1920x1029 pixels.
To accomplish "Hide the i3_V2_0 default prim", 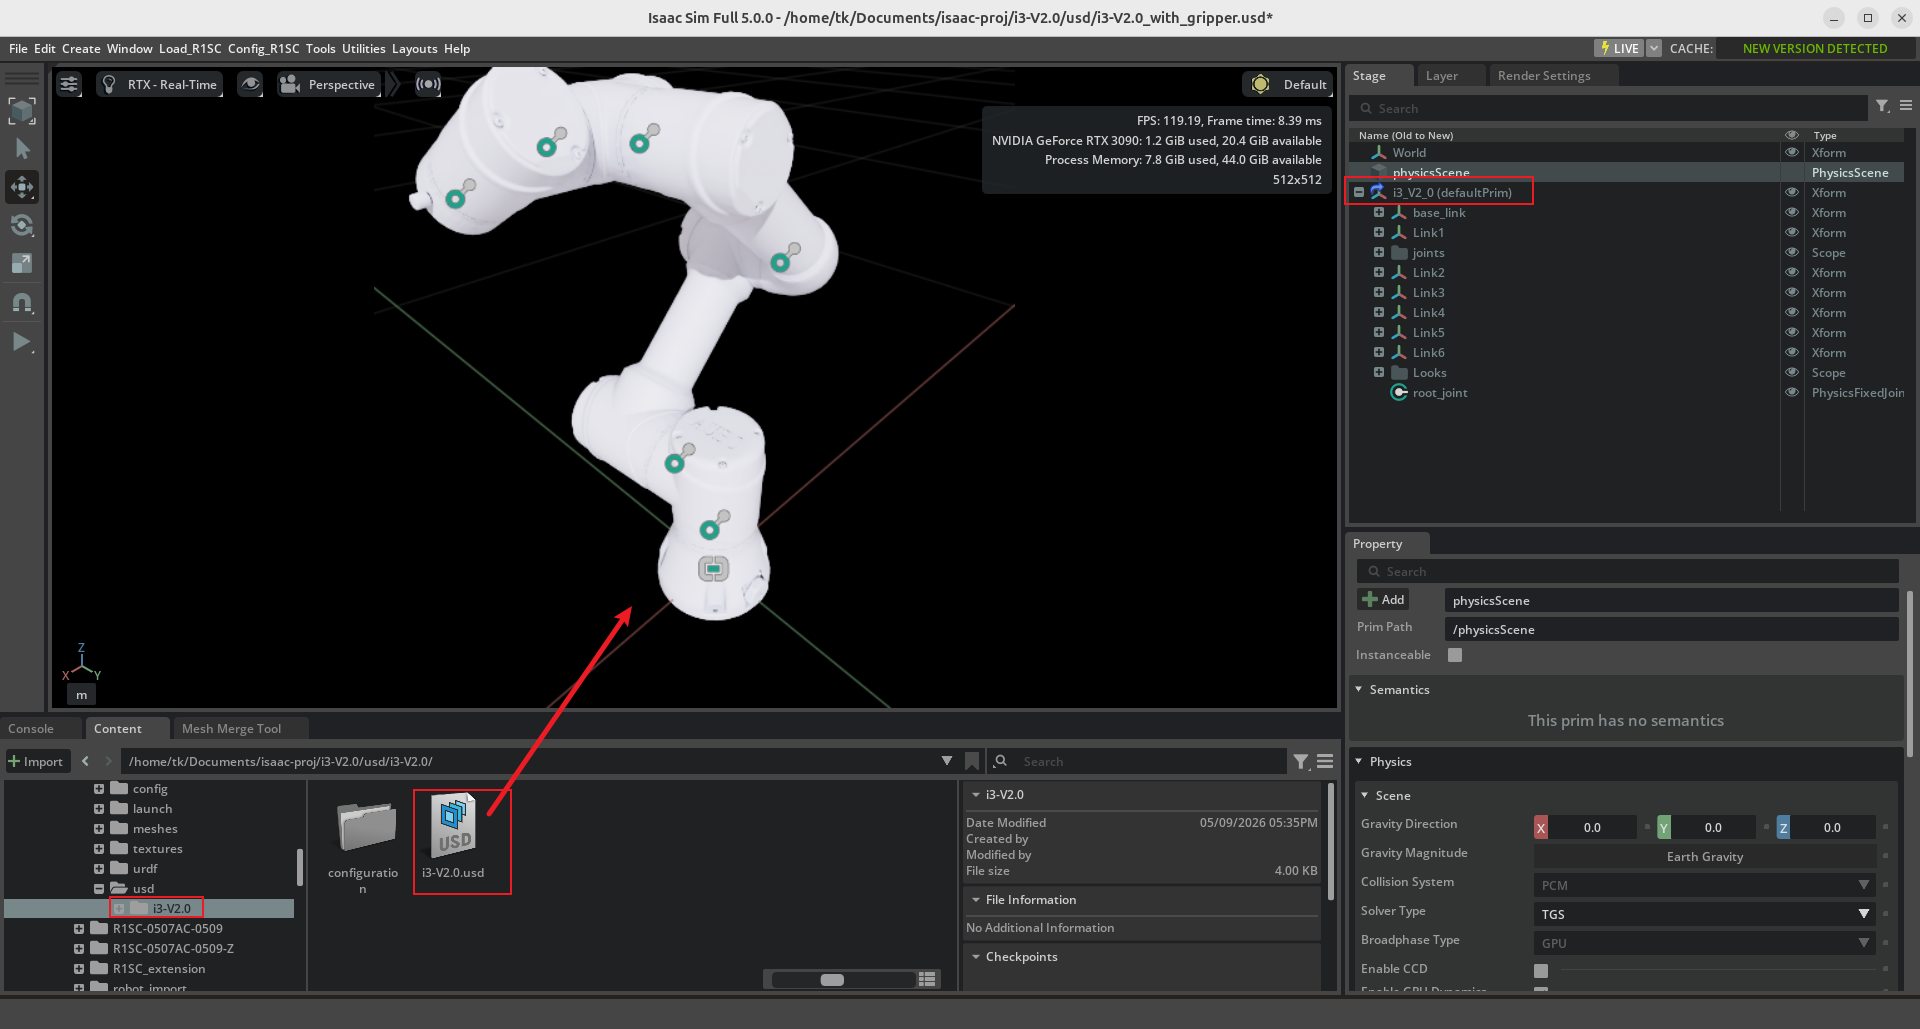I will coord(1792,192).
